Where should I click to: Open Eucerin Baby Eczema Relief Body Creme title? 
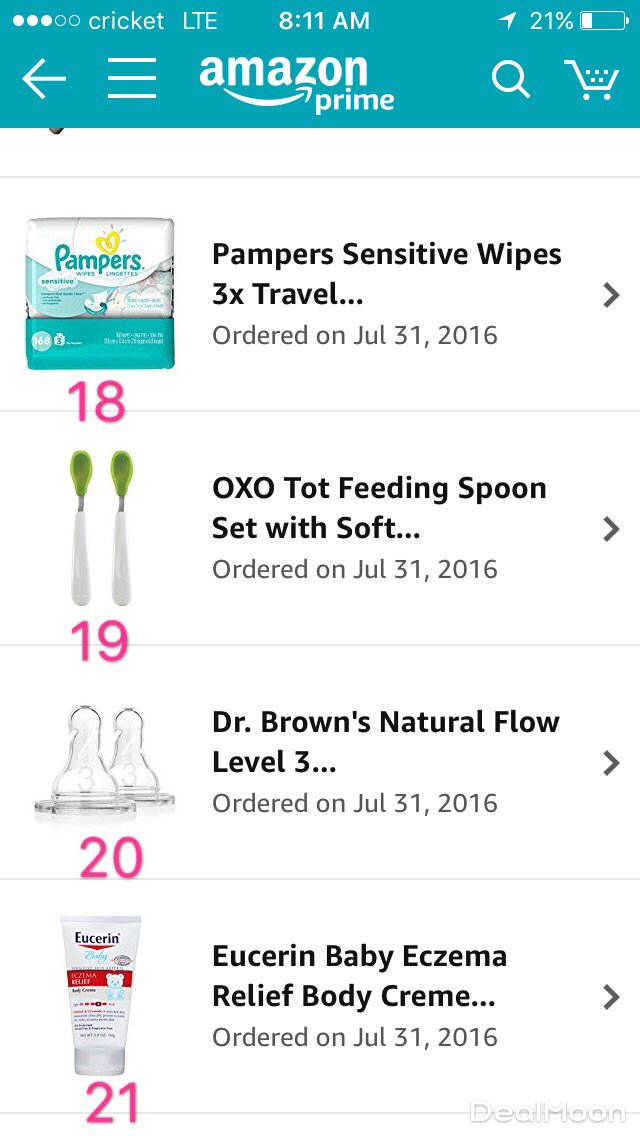(359, 976)
